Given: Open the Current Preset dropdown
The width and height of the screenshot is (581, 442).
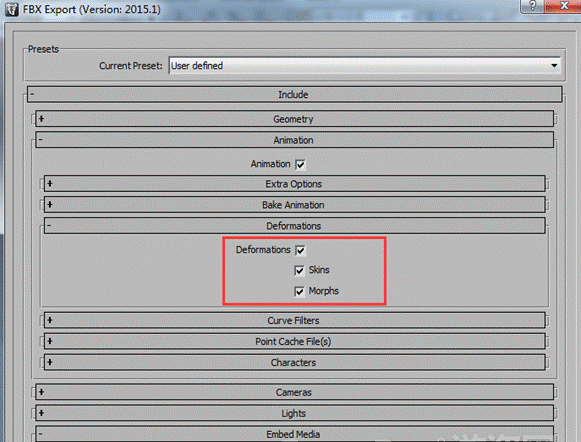Looking at the screenshot, I should point(365,66).
